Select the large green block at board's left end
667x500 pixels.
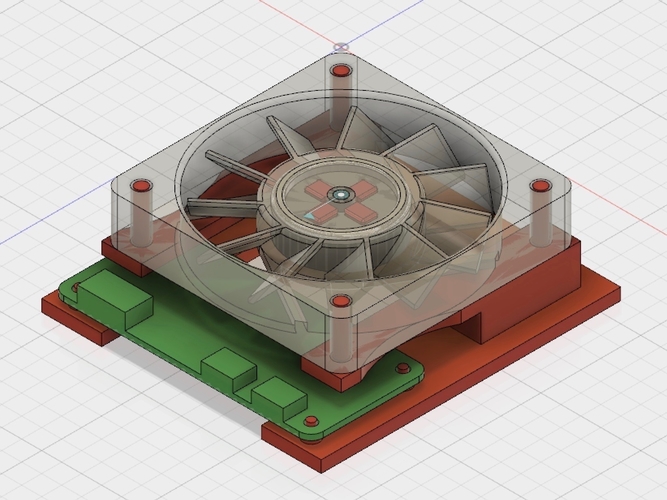point(116,300)
